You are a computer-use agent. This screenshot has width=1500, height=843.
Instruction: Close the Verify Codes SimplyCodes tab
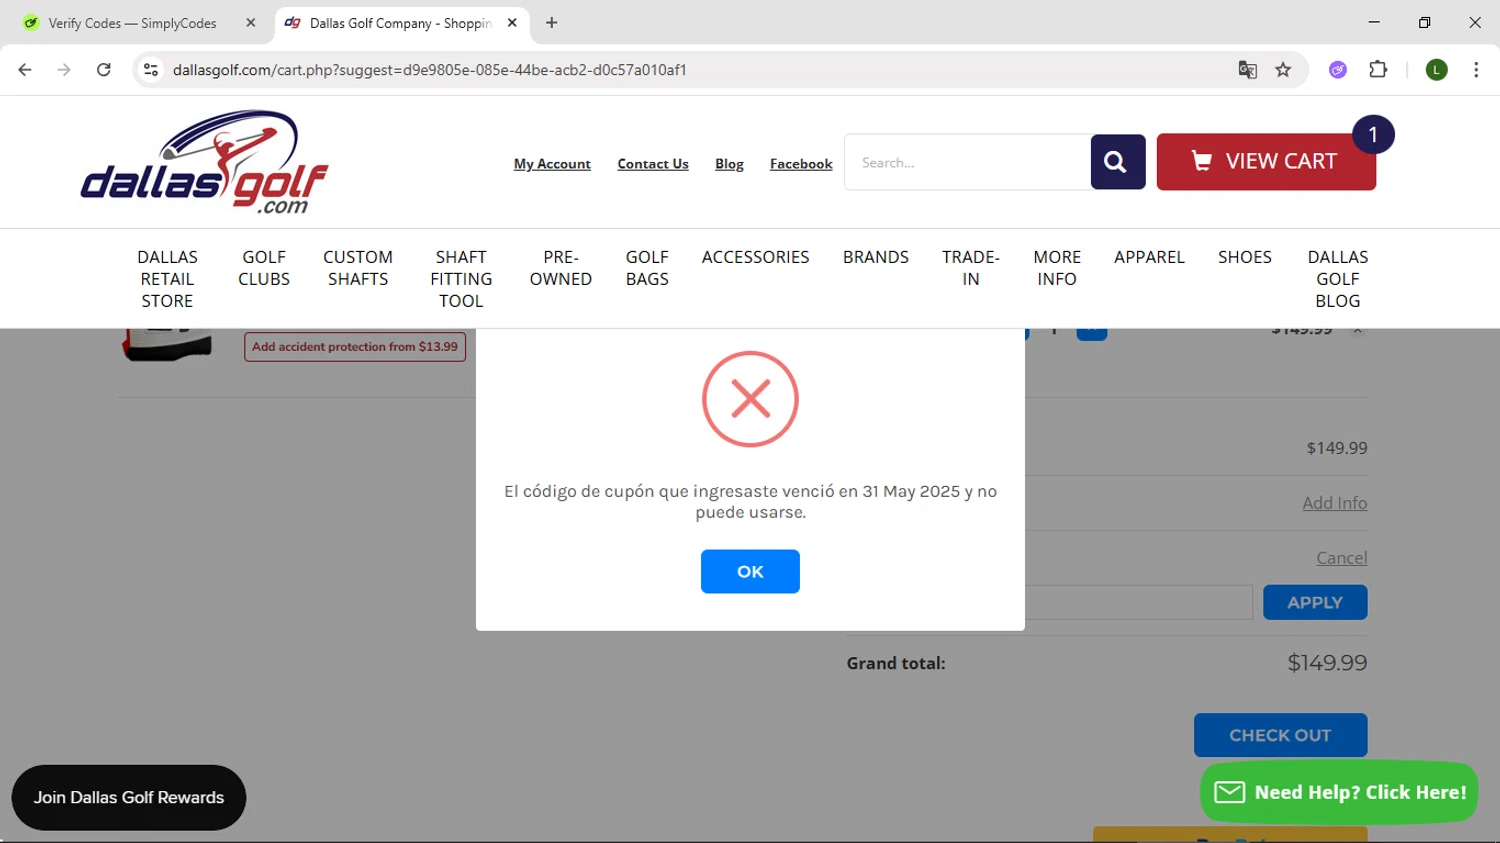[x=251, y=23]
